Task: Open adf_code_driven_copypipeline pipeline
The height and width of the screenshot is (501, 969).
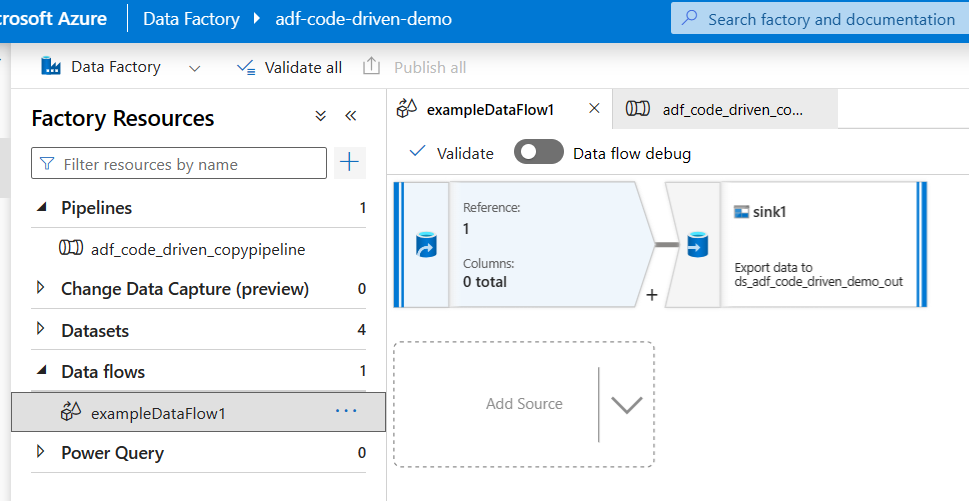Action: 198,249
